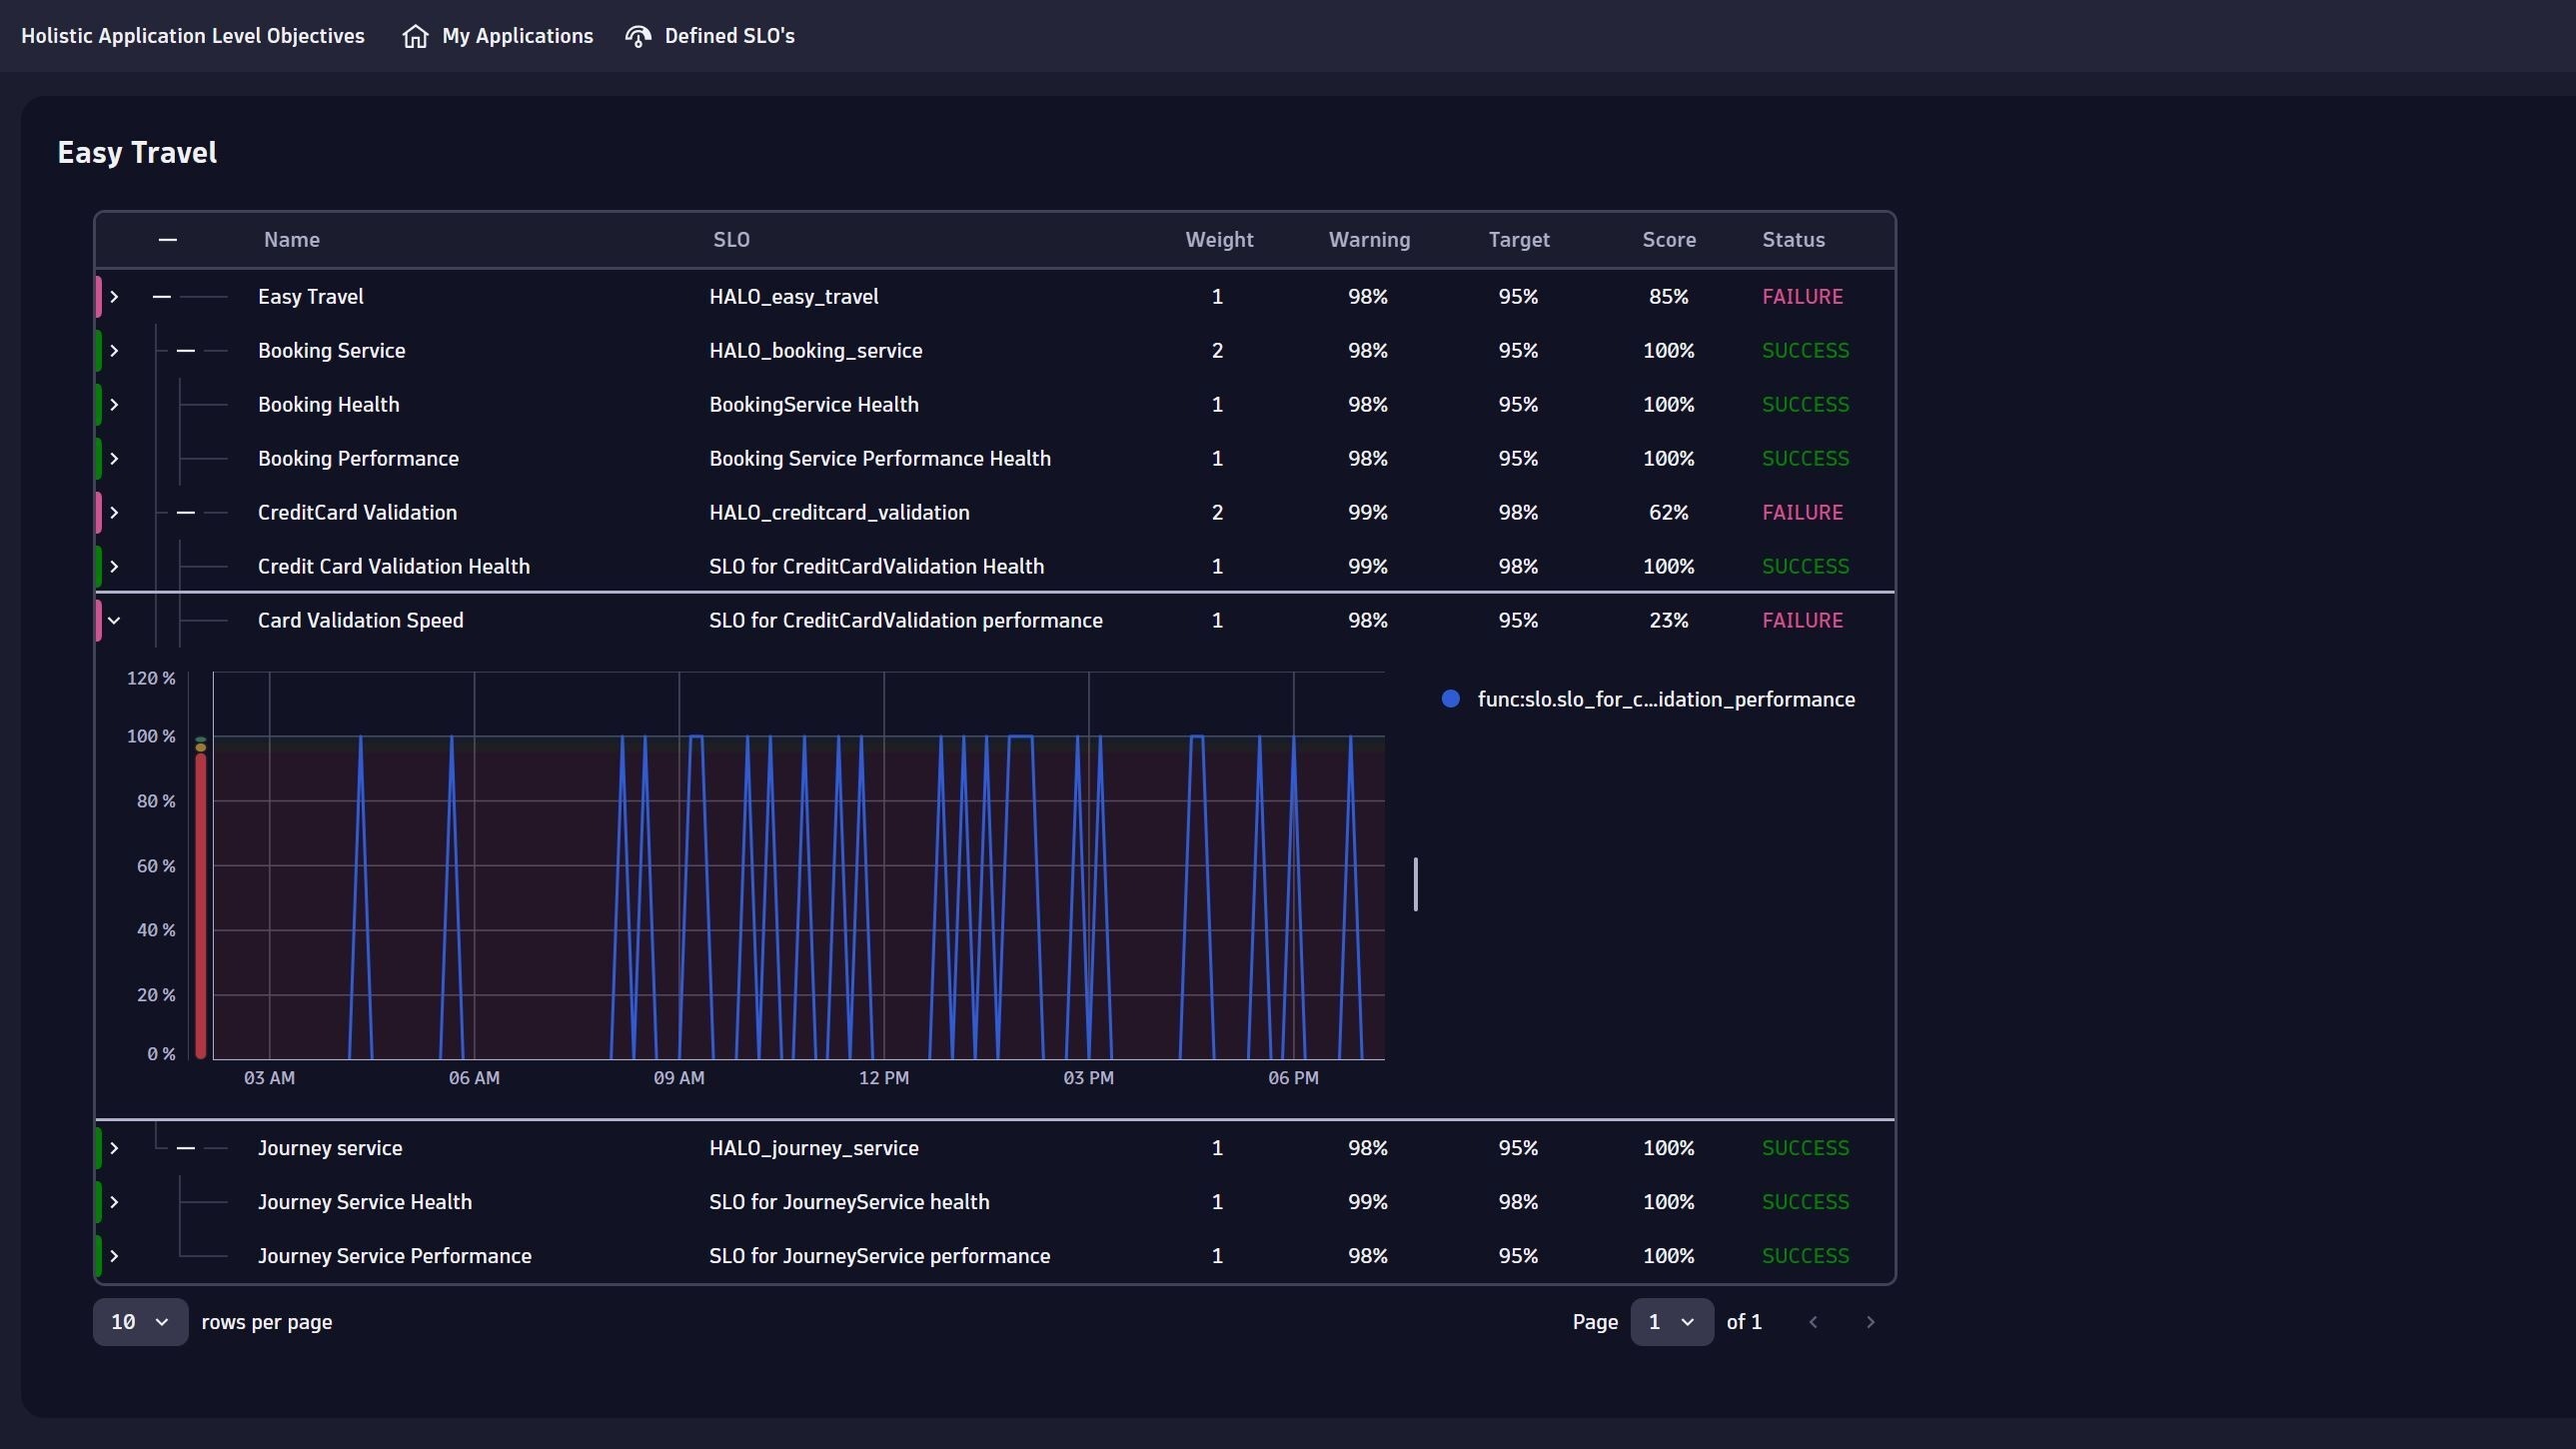
Task: Collapse the CreditCard Validation tree branch
Action: [x=185, y=513]
